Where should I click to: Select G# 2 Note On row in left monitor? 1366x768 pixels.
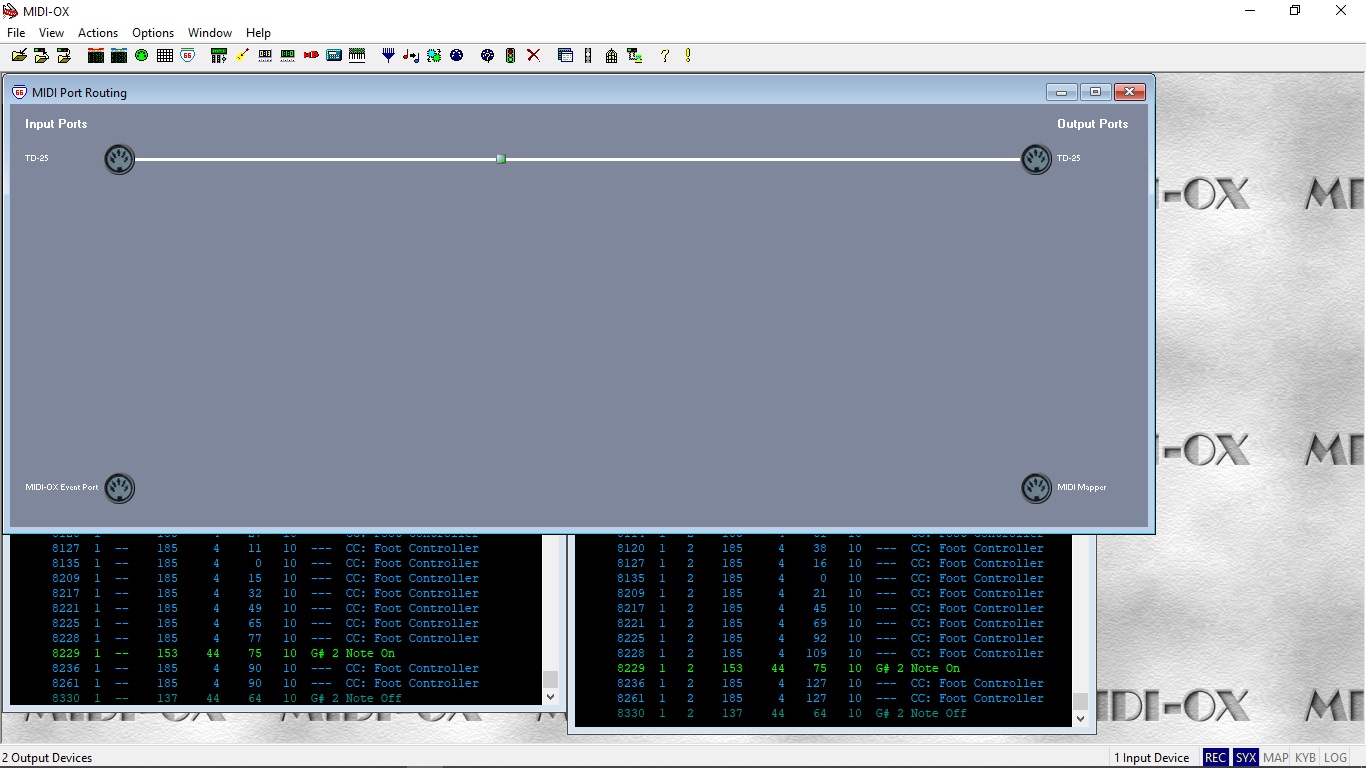tap(275, 654)
